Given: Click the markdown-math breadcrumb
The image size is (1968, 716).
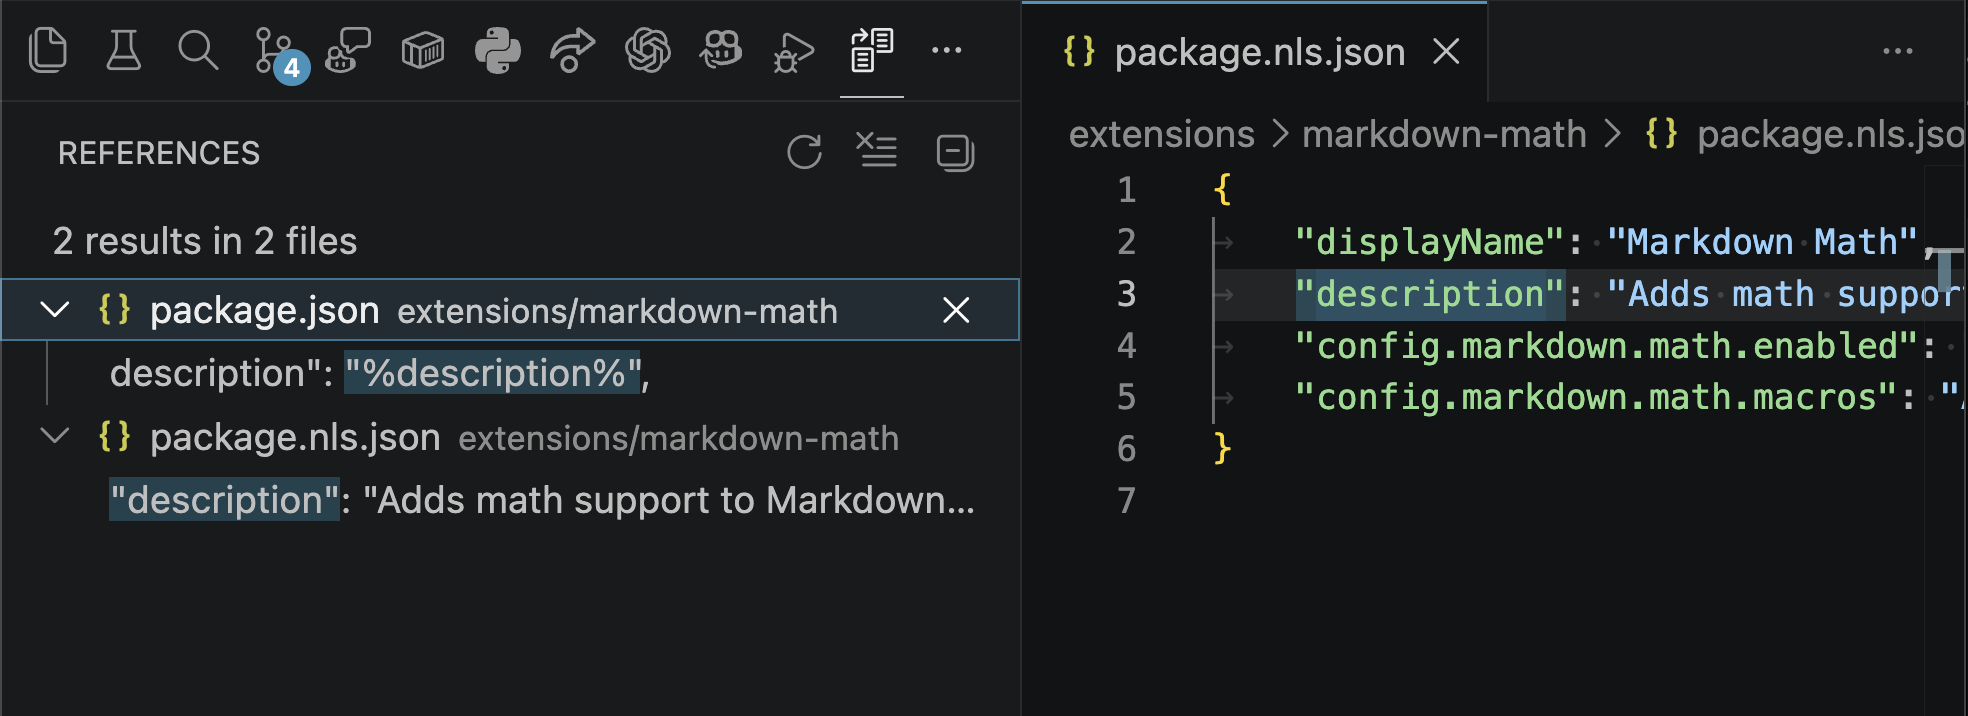Looking at the screenshot, I should point(1444,134).
